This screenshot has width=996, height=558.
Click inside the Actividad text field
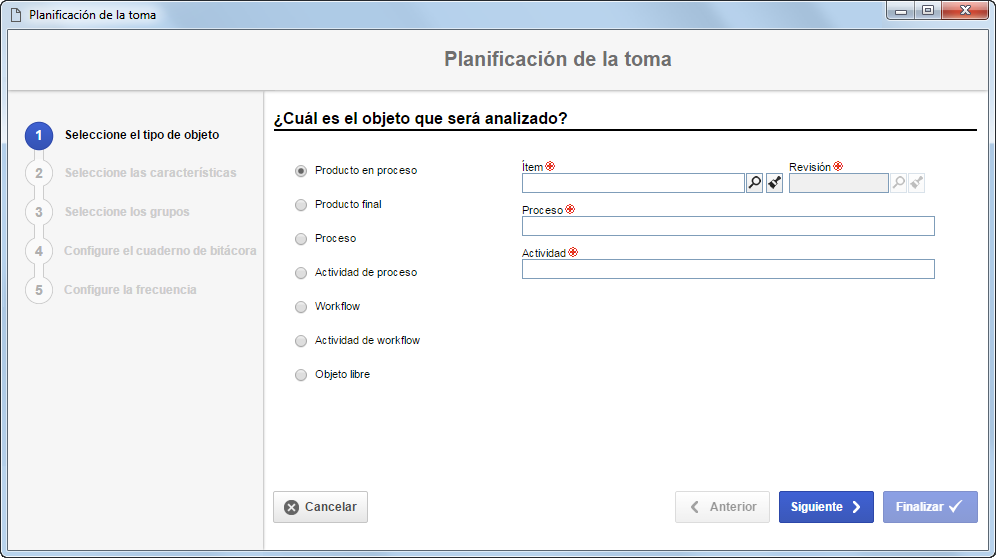(728, 269)
